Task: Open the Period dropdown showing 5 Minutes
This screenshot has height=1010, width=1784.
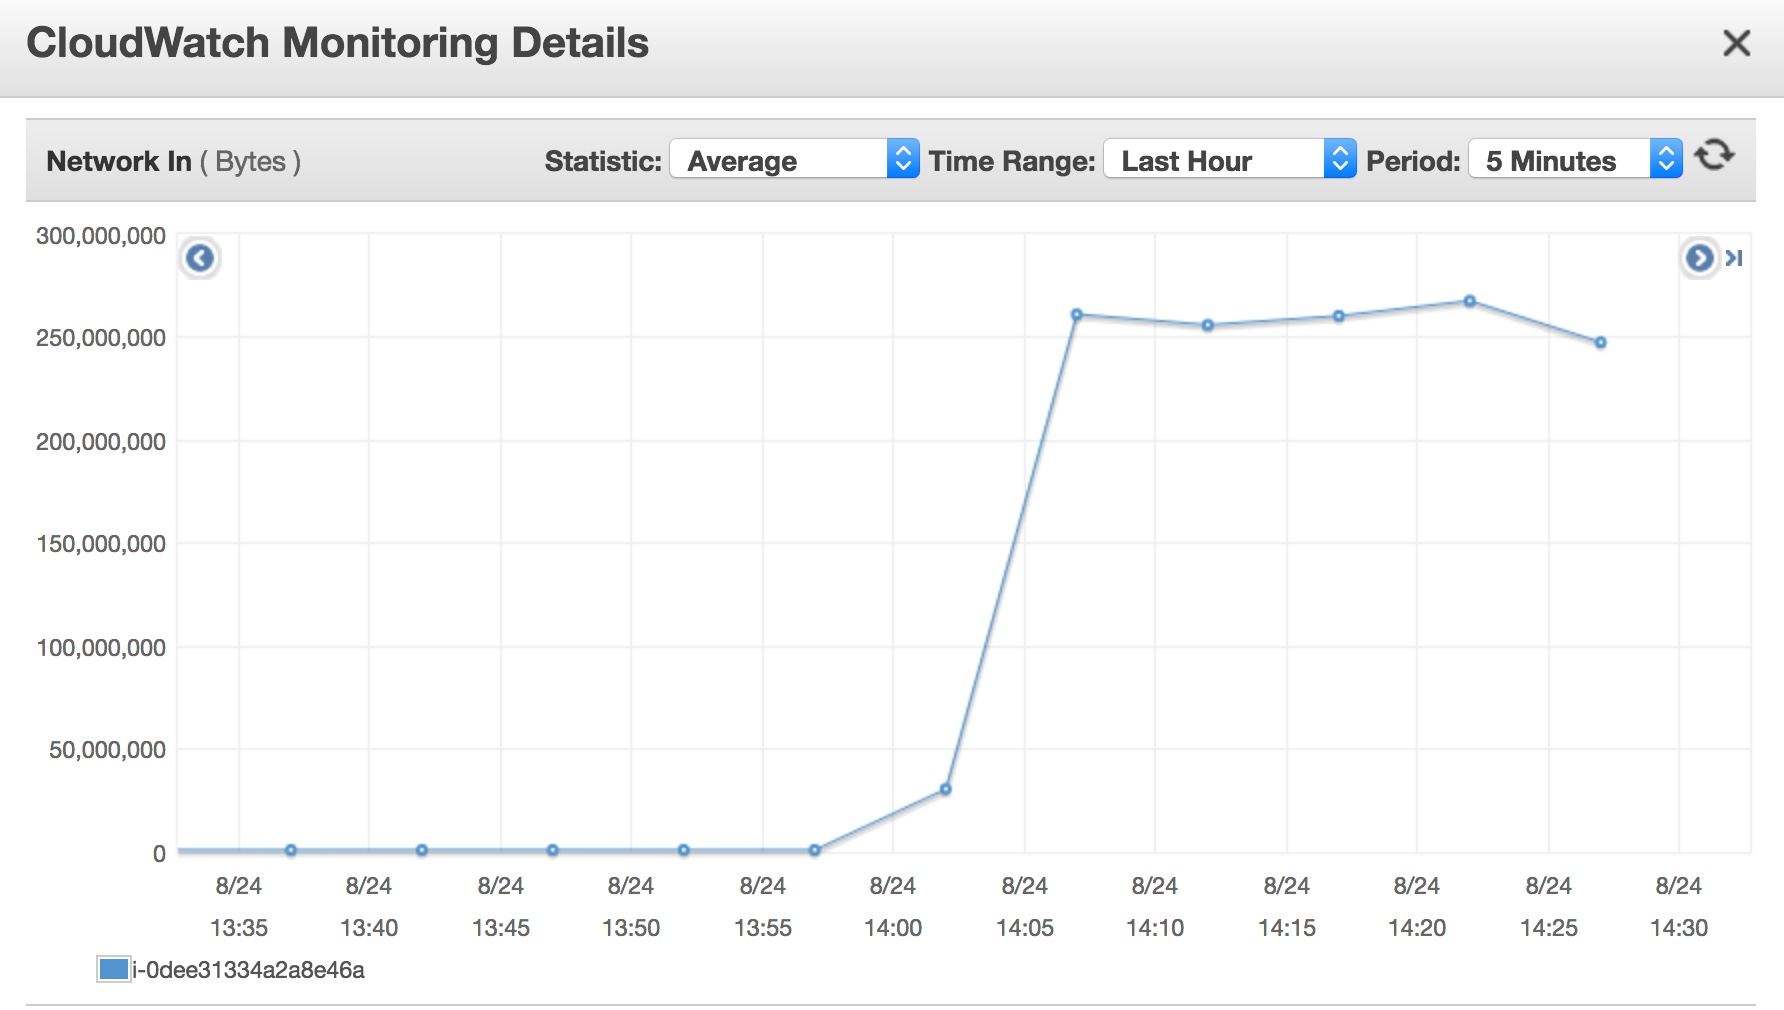Action: (1575, 159)
